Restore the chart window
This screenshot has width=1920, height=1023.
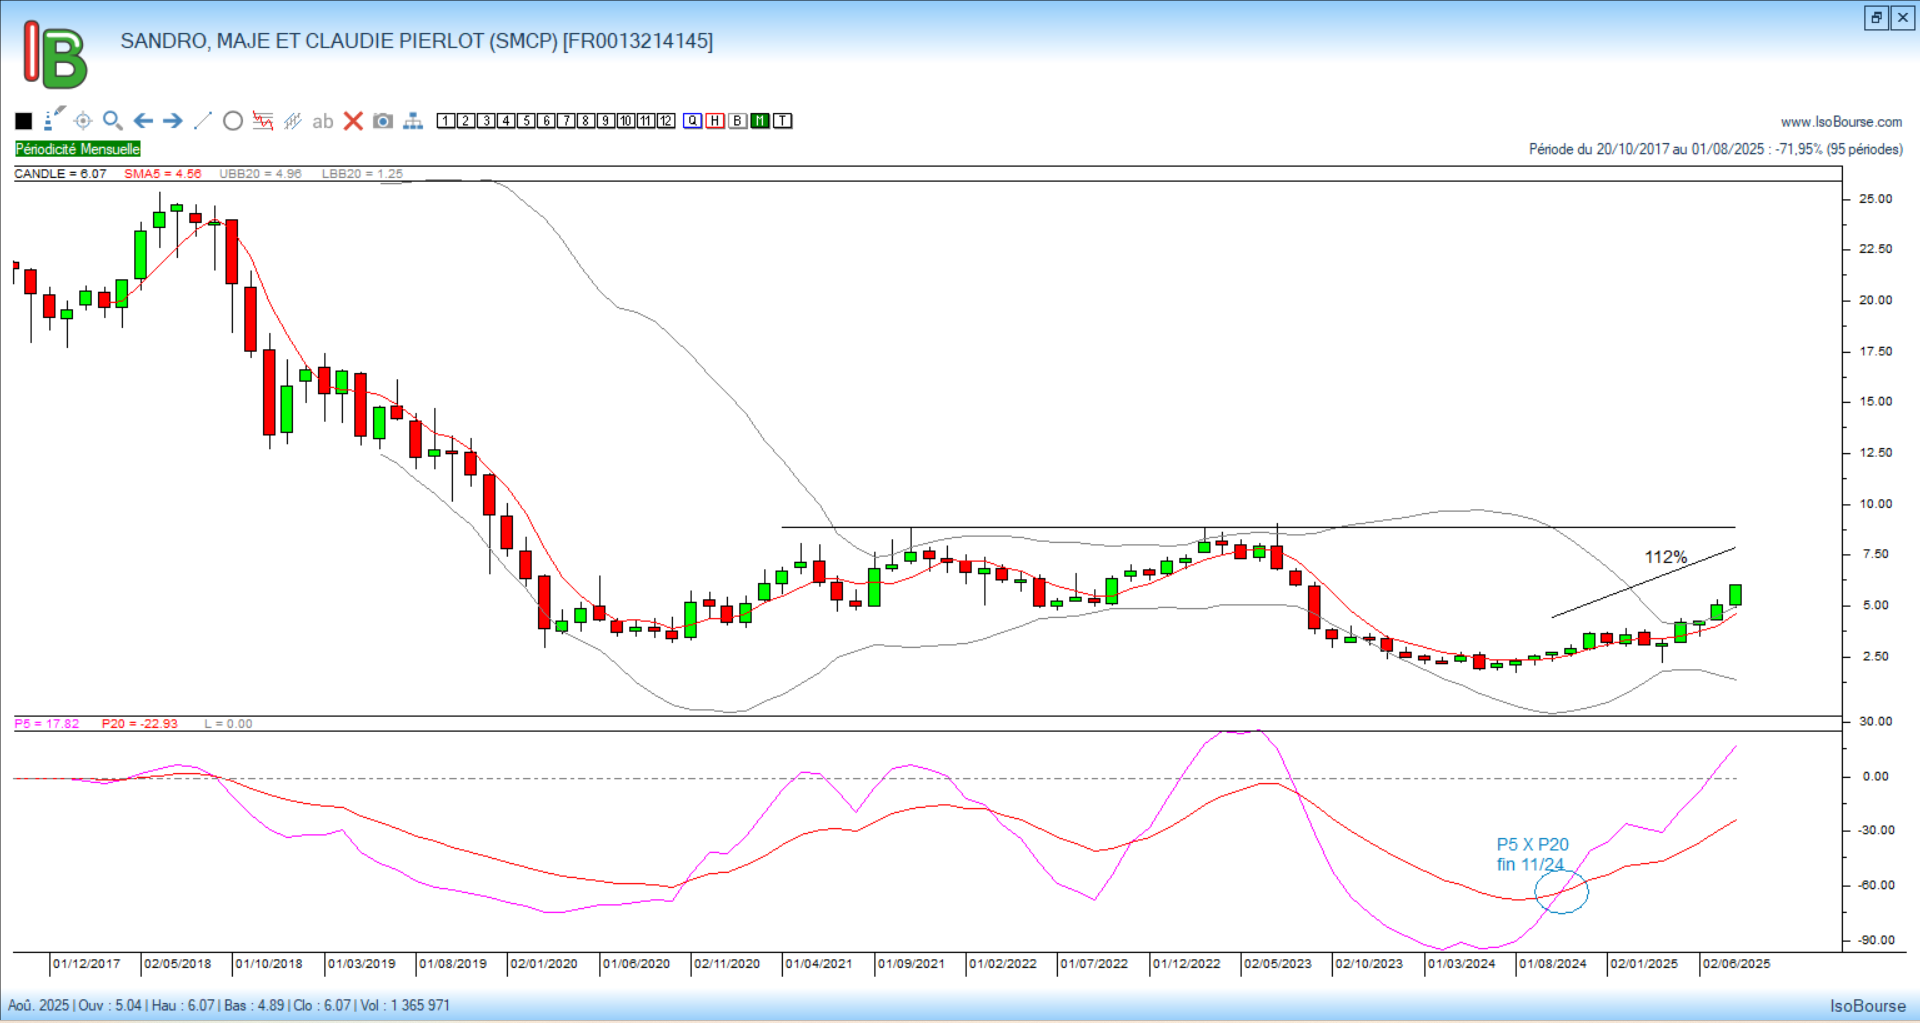pyautogui.click(x=1876, y=17)
